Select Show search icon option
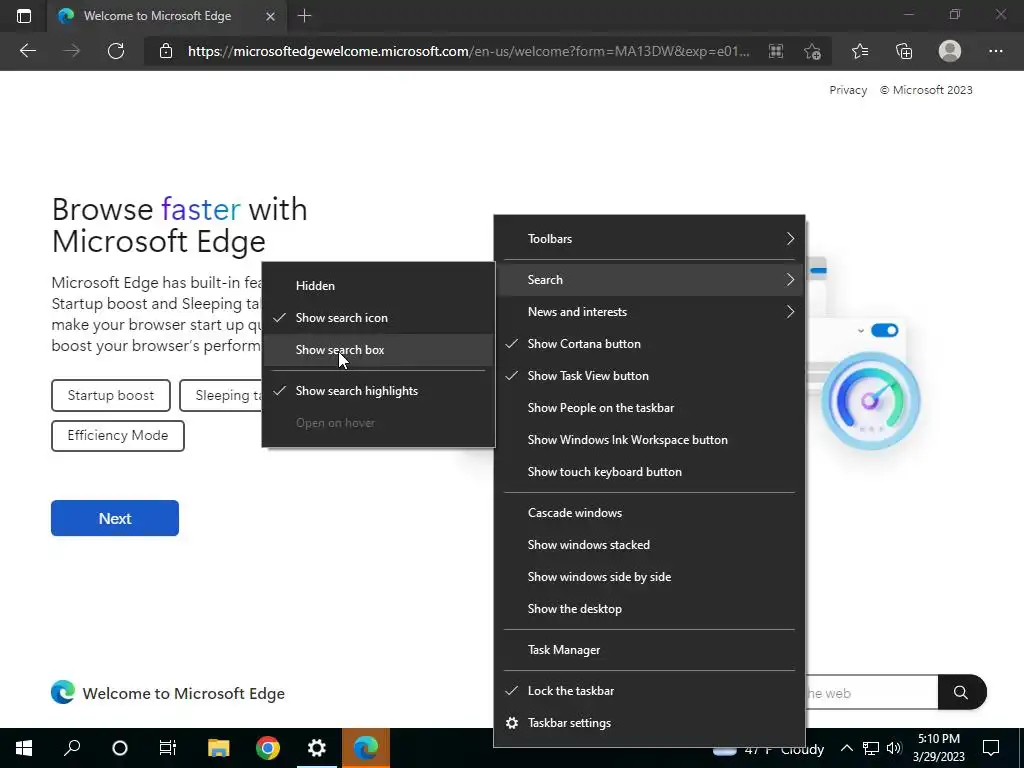 378,318
